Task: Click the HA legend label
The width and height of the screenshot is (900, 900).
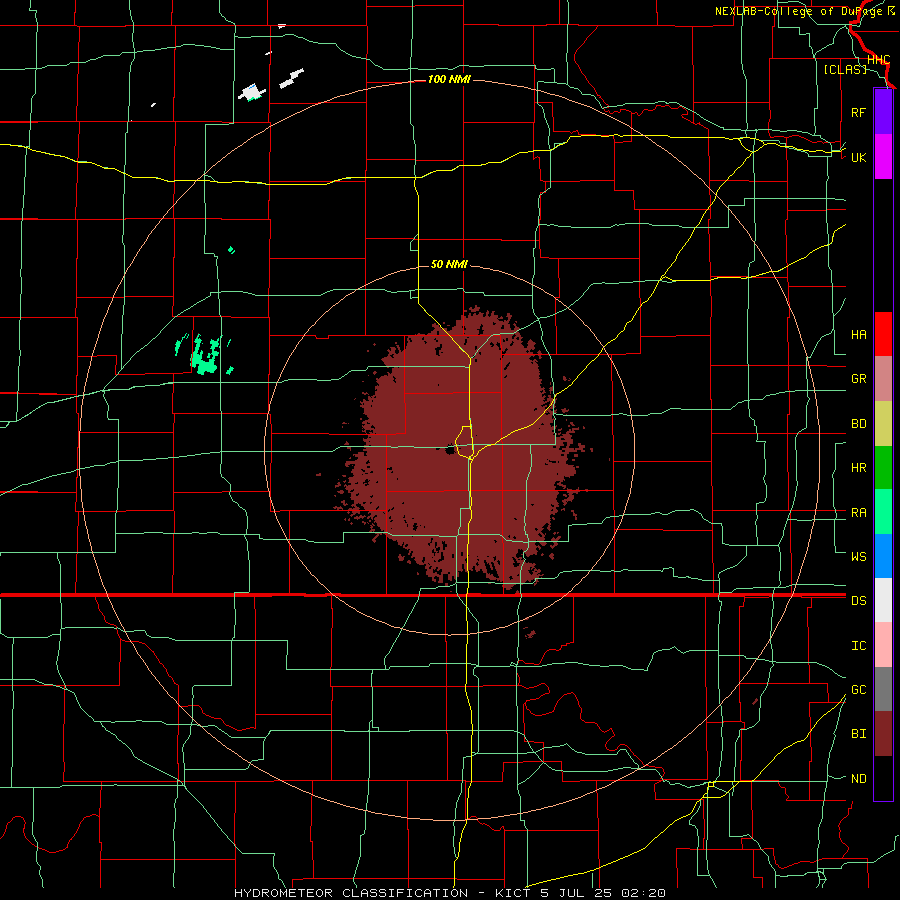Action: coord(858,334)
